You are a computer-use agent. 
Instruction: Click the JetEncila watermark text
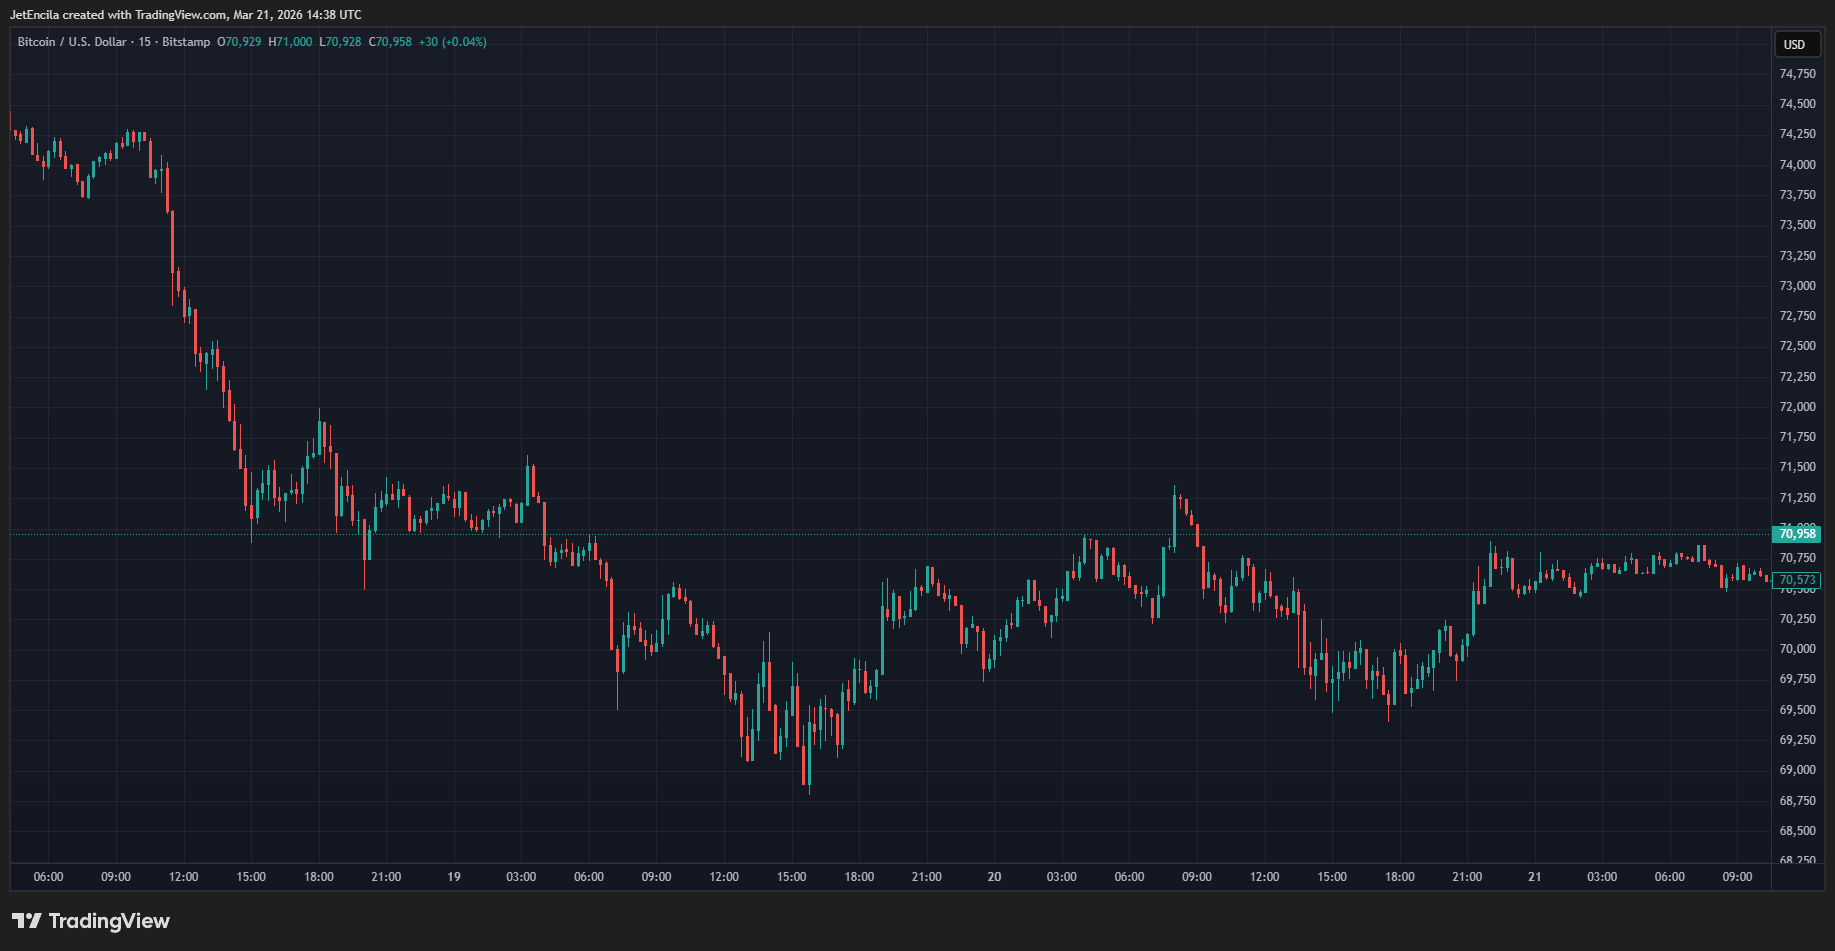coord(33,14)
